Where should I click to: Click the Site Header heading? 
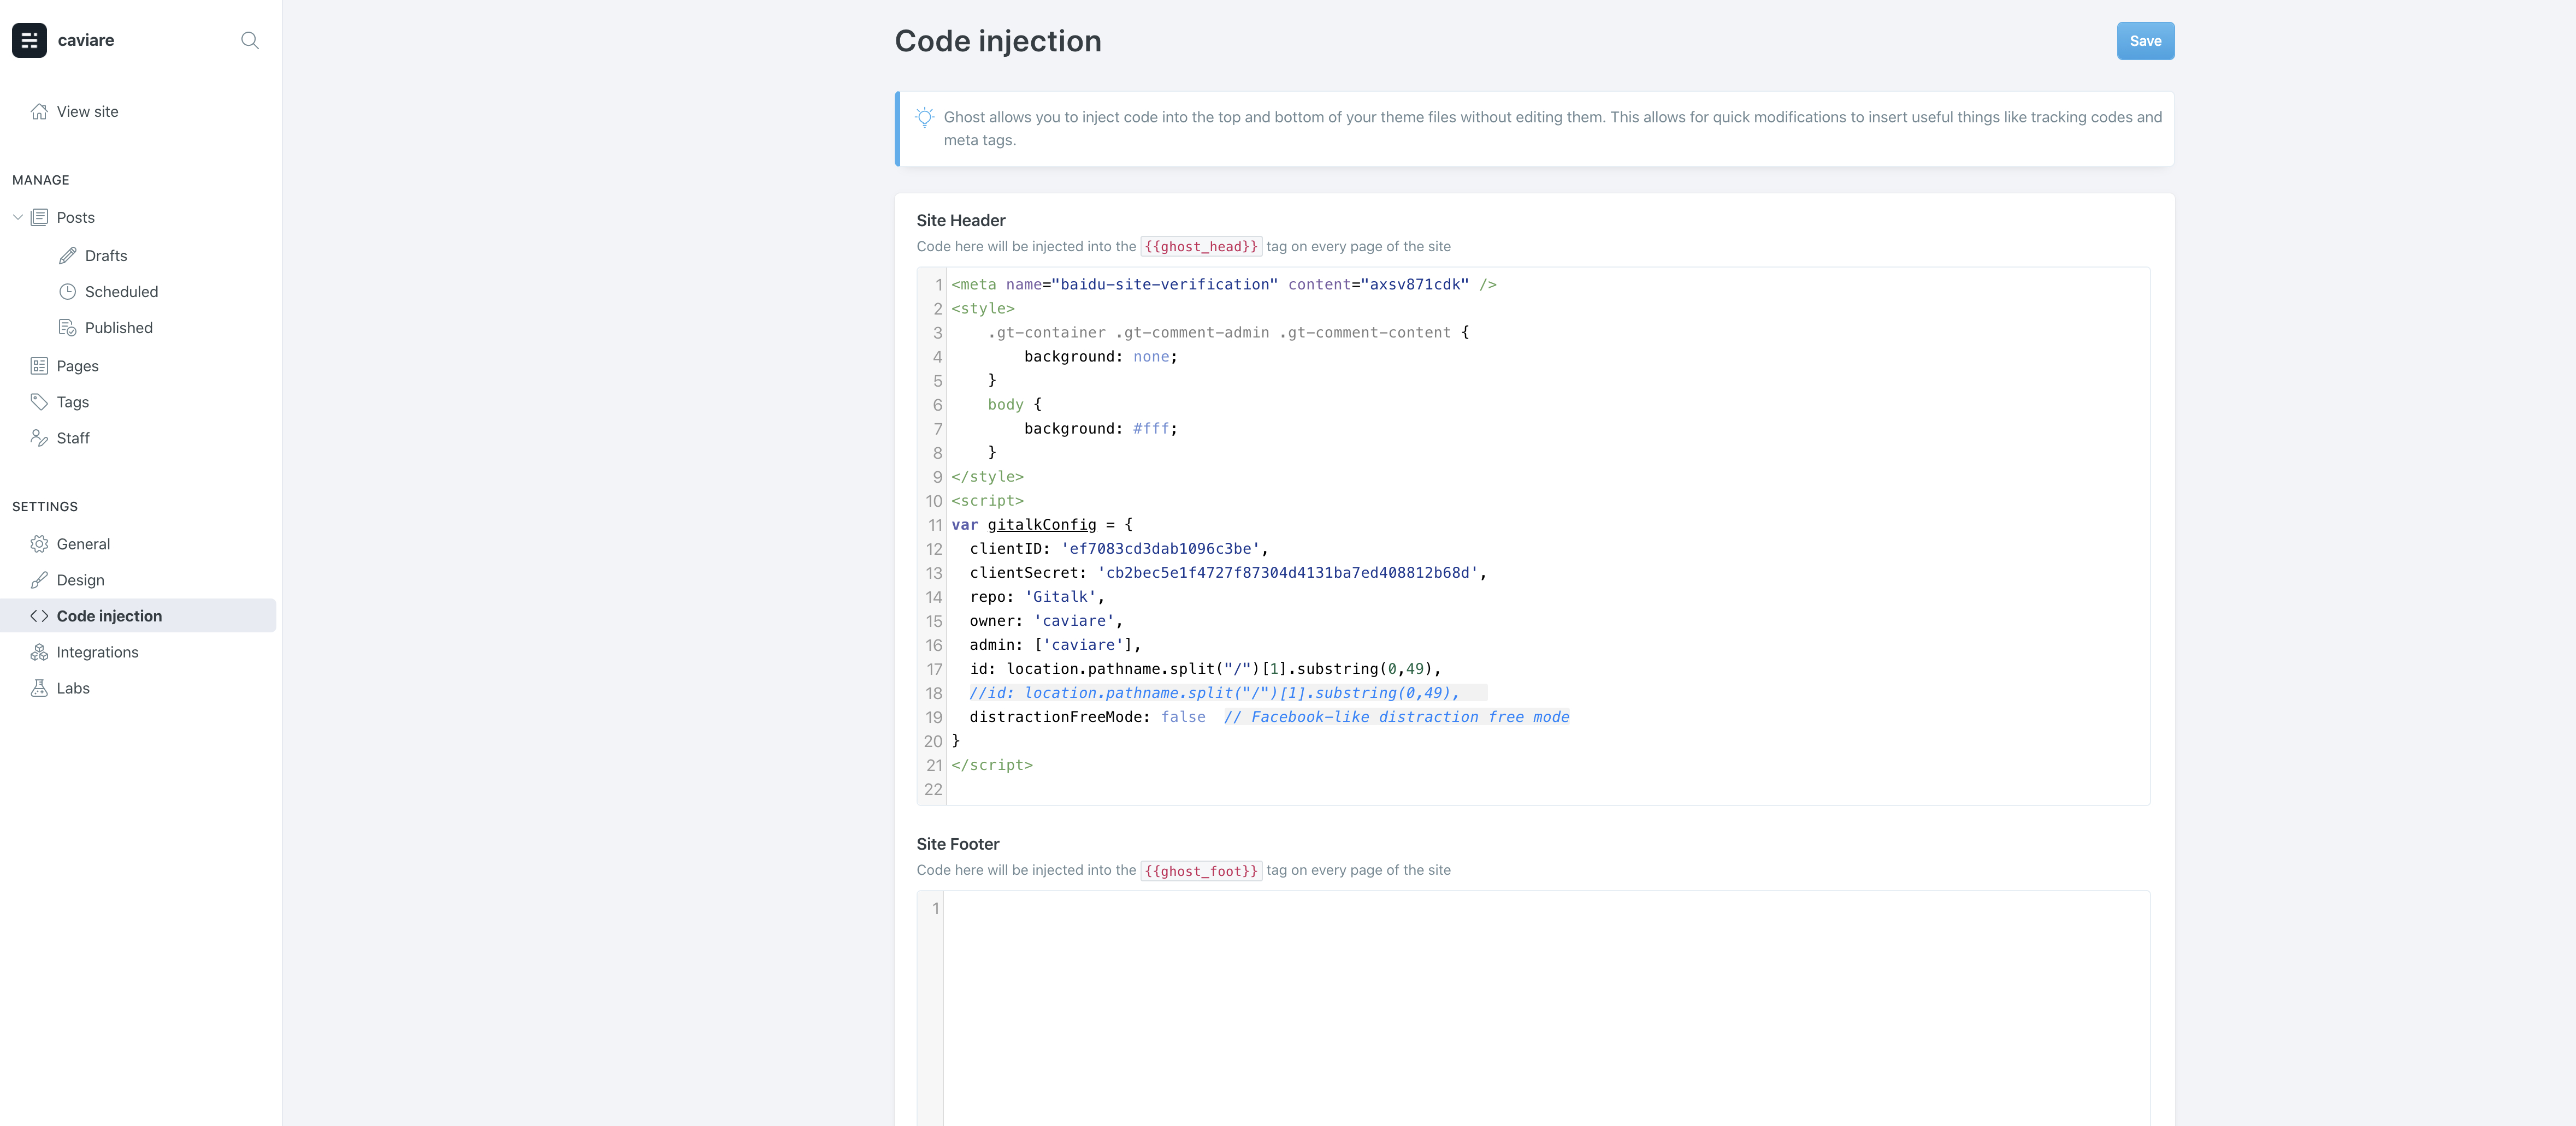pos(961,220)
